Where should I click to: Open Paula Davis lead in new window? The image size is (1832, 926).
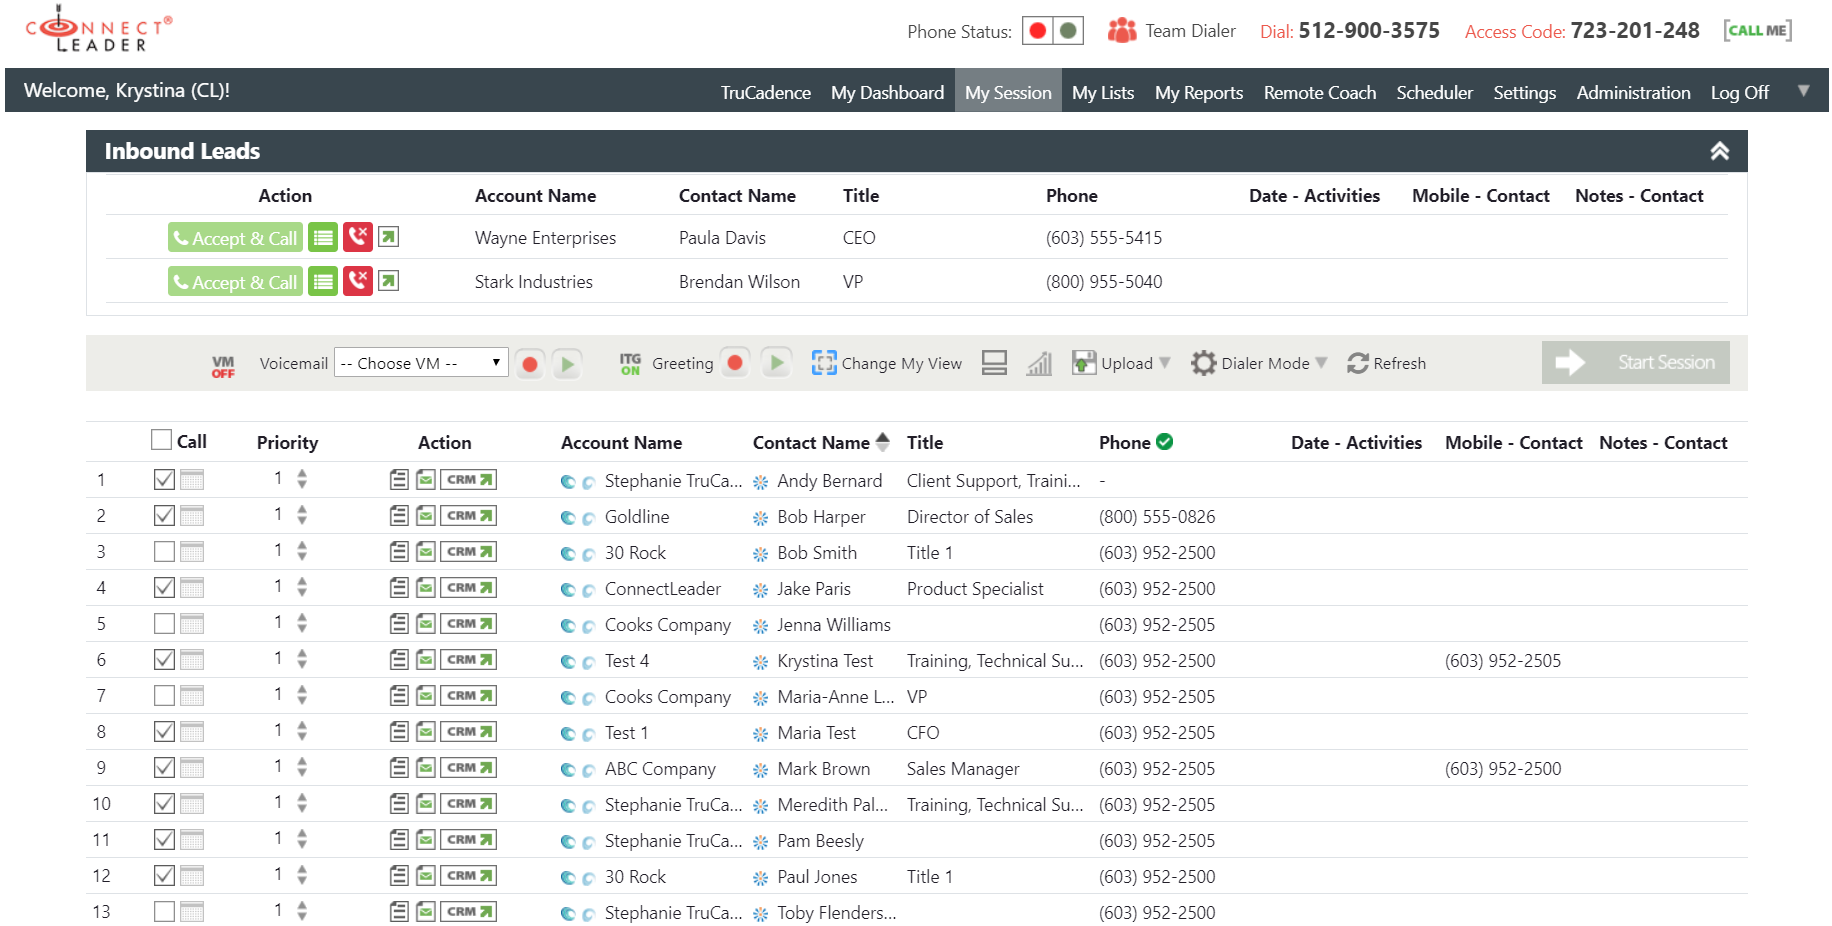(389, 237)
